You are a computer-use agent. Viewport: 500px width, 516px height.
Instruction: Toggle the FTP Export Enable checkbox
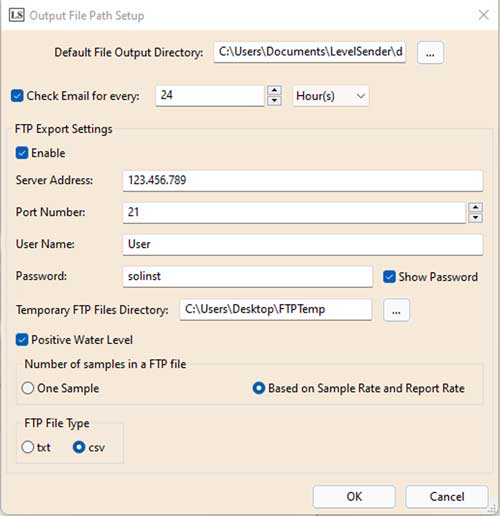pyautogui.click(x=22, y=153)
